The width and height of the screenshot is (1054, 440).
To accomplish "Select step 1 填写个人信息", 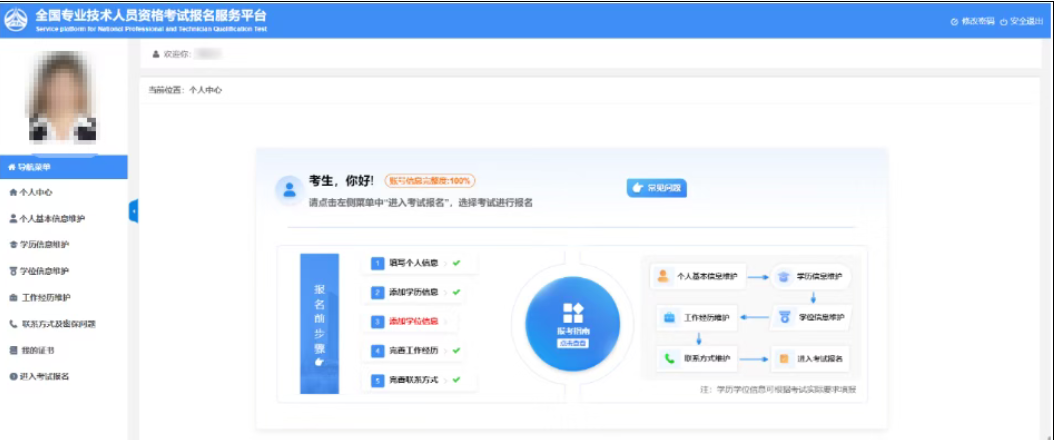I will point(419,263).
